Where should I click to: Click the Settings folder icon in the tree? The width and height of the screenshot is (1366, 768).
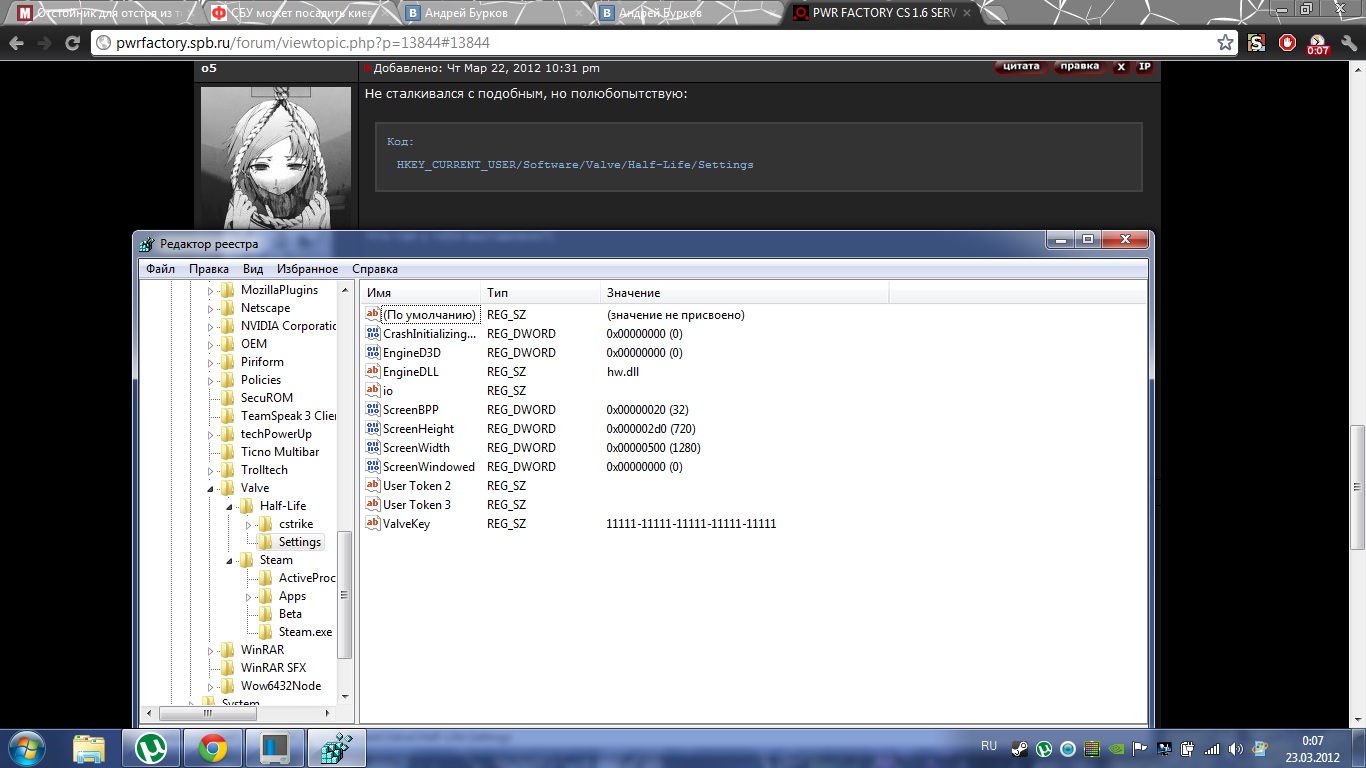pyautogui.click(x=265, y=542)
